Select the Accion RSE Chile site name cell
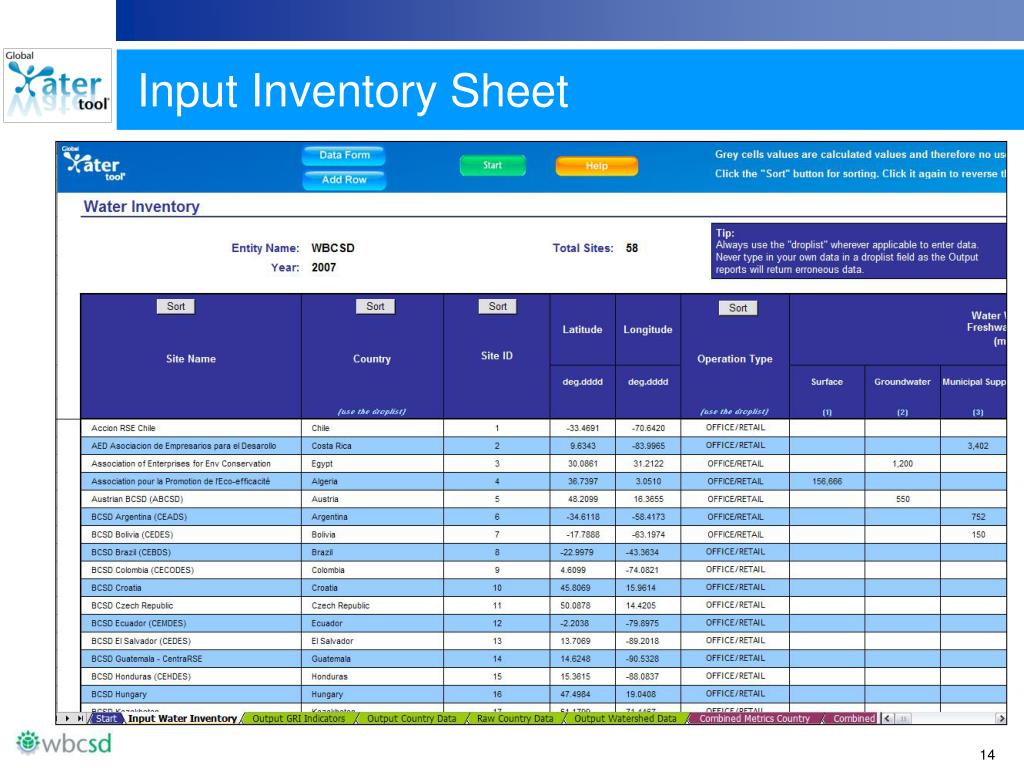This screenshot has height=768, width=1024. pyautogui.click(x=191, y=428)
